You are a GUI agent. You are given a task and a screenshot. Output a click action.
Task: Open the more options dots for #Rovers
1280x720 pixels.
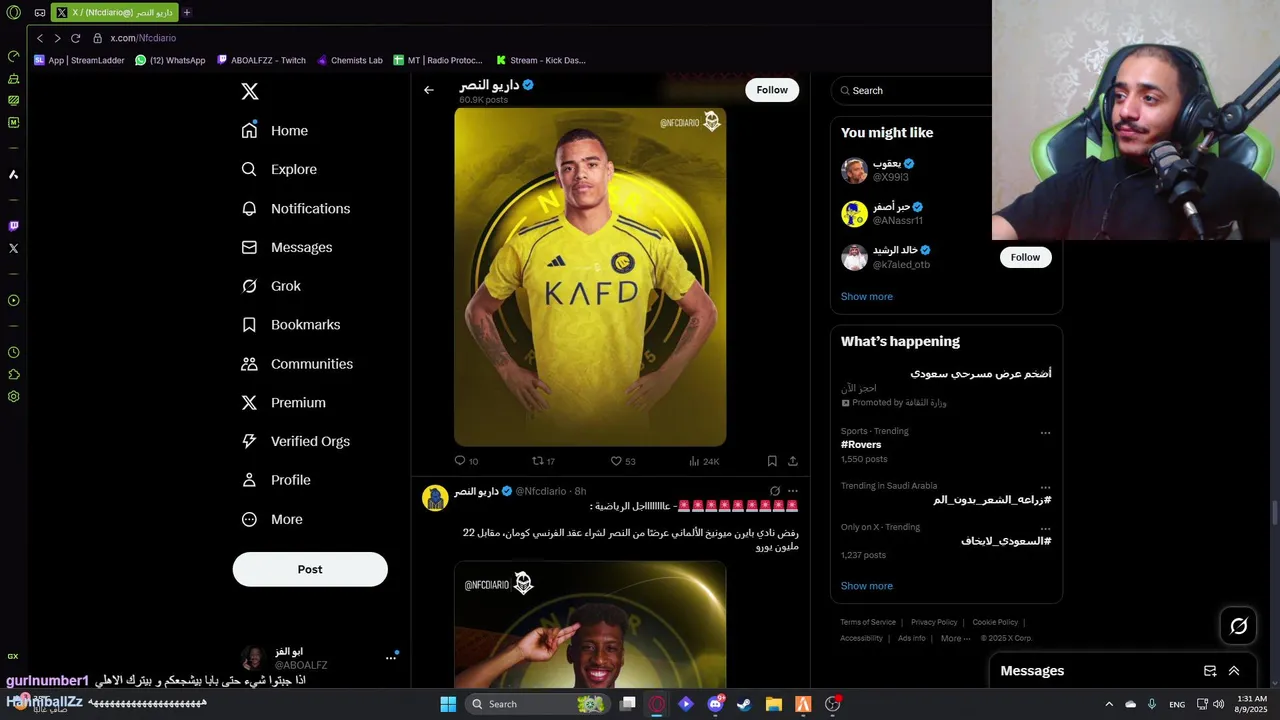(1045, 433)
